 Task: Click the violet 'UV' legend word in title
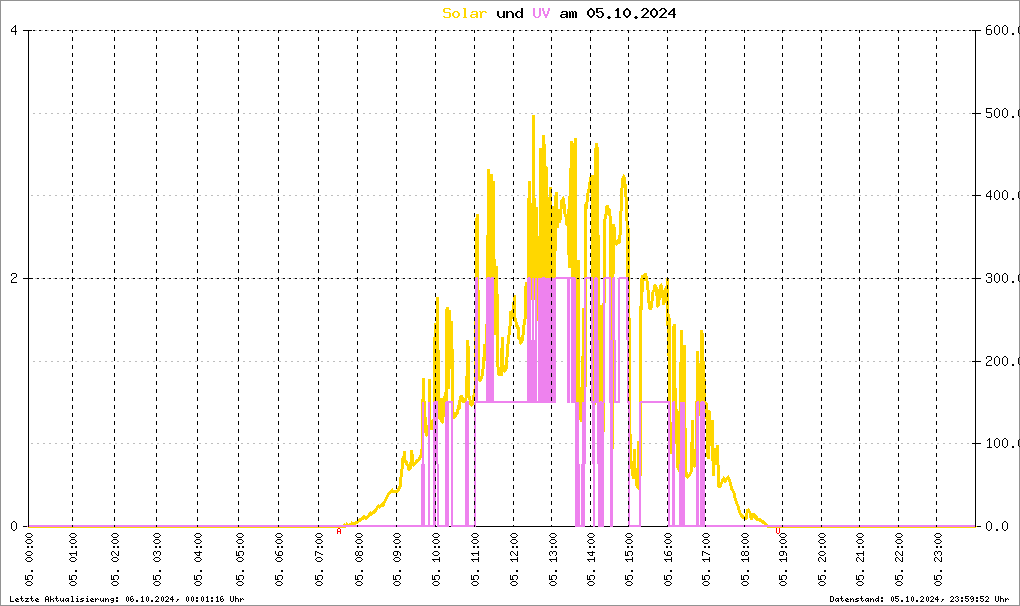click(541, 13)
